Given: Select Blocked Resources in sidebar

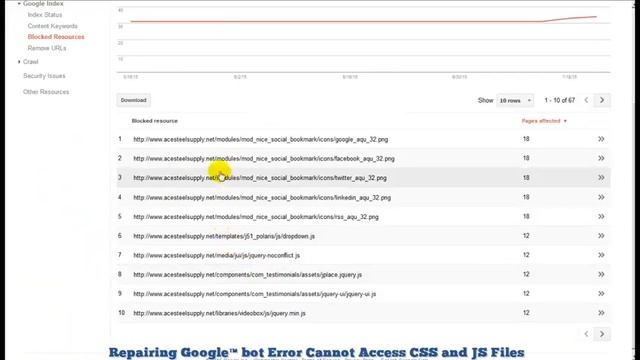Looking at the screenshot, I should pos(56,37).
